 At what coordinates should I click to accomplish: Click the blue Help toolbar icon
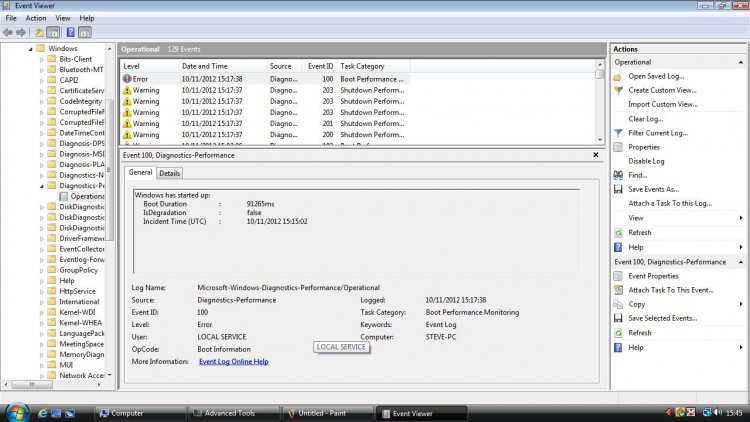(x=70, y=33)
